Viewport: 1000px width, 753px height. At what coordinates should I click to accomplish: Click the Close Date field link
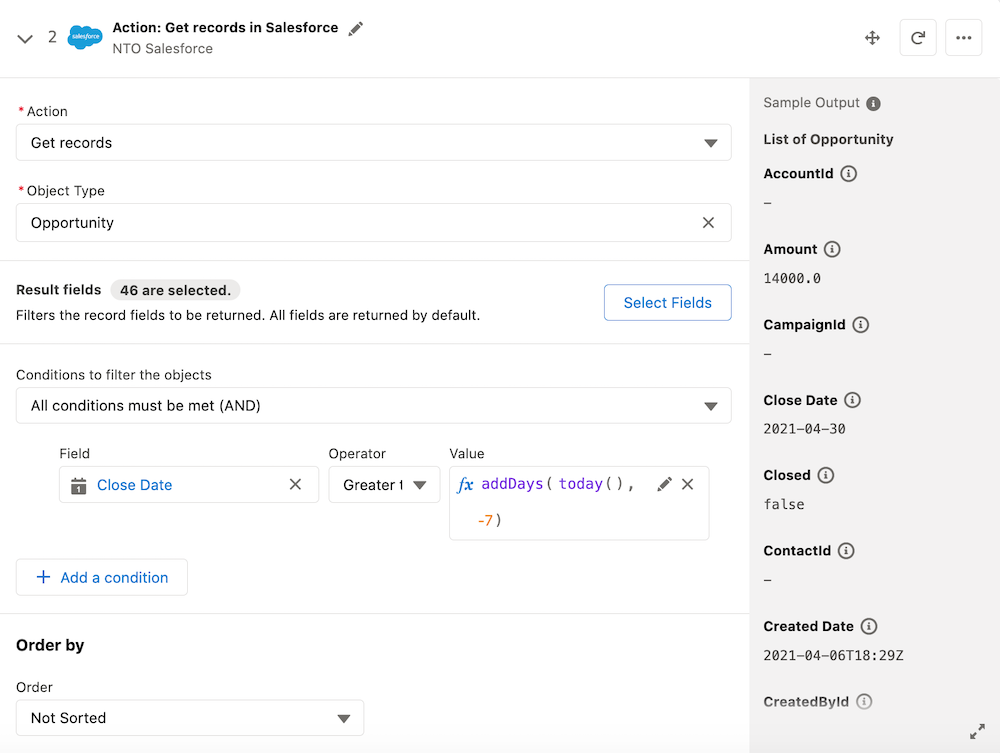[135, 485]
